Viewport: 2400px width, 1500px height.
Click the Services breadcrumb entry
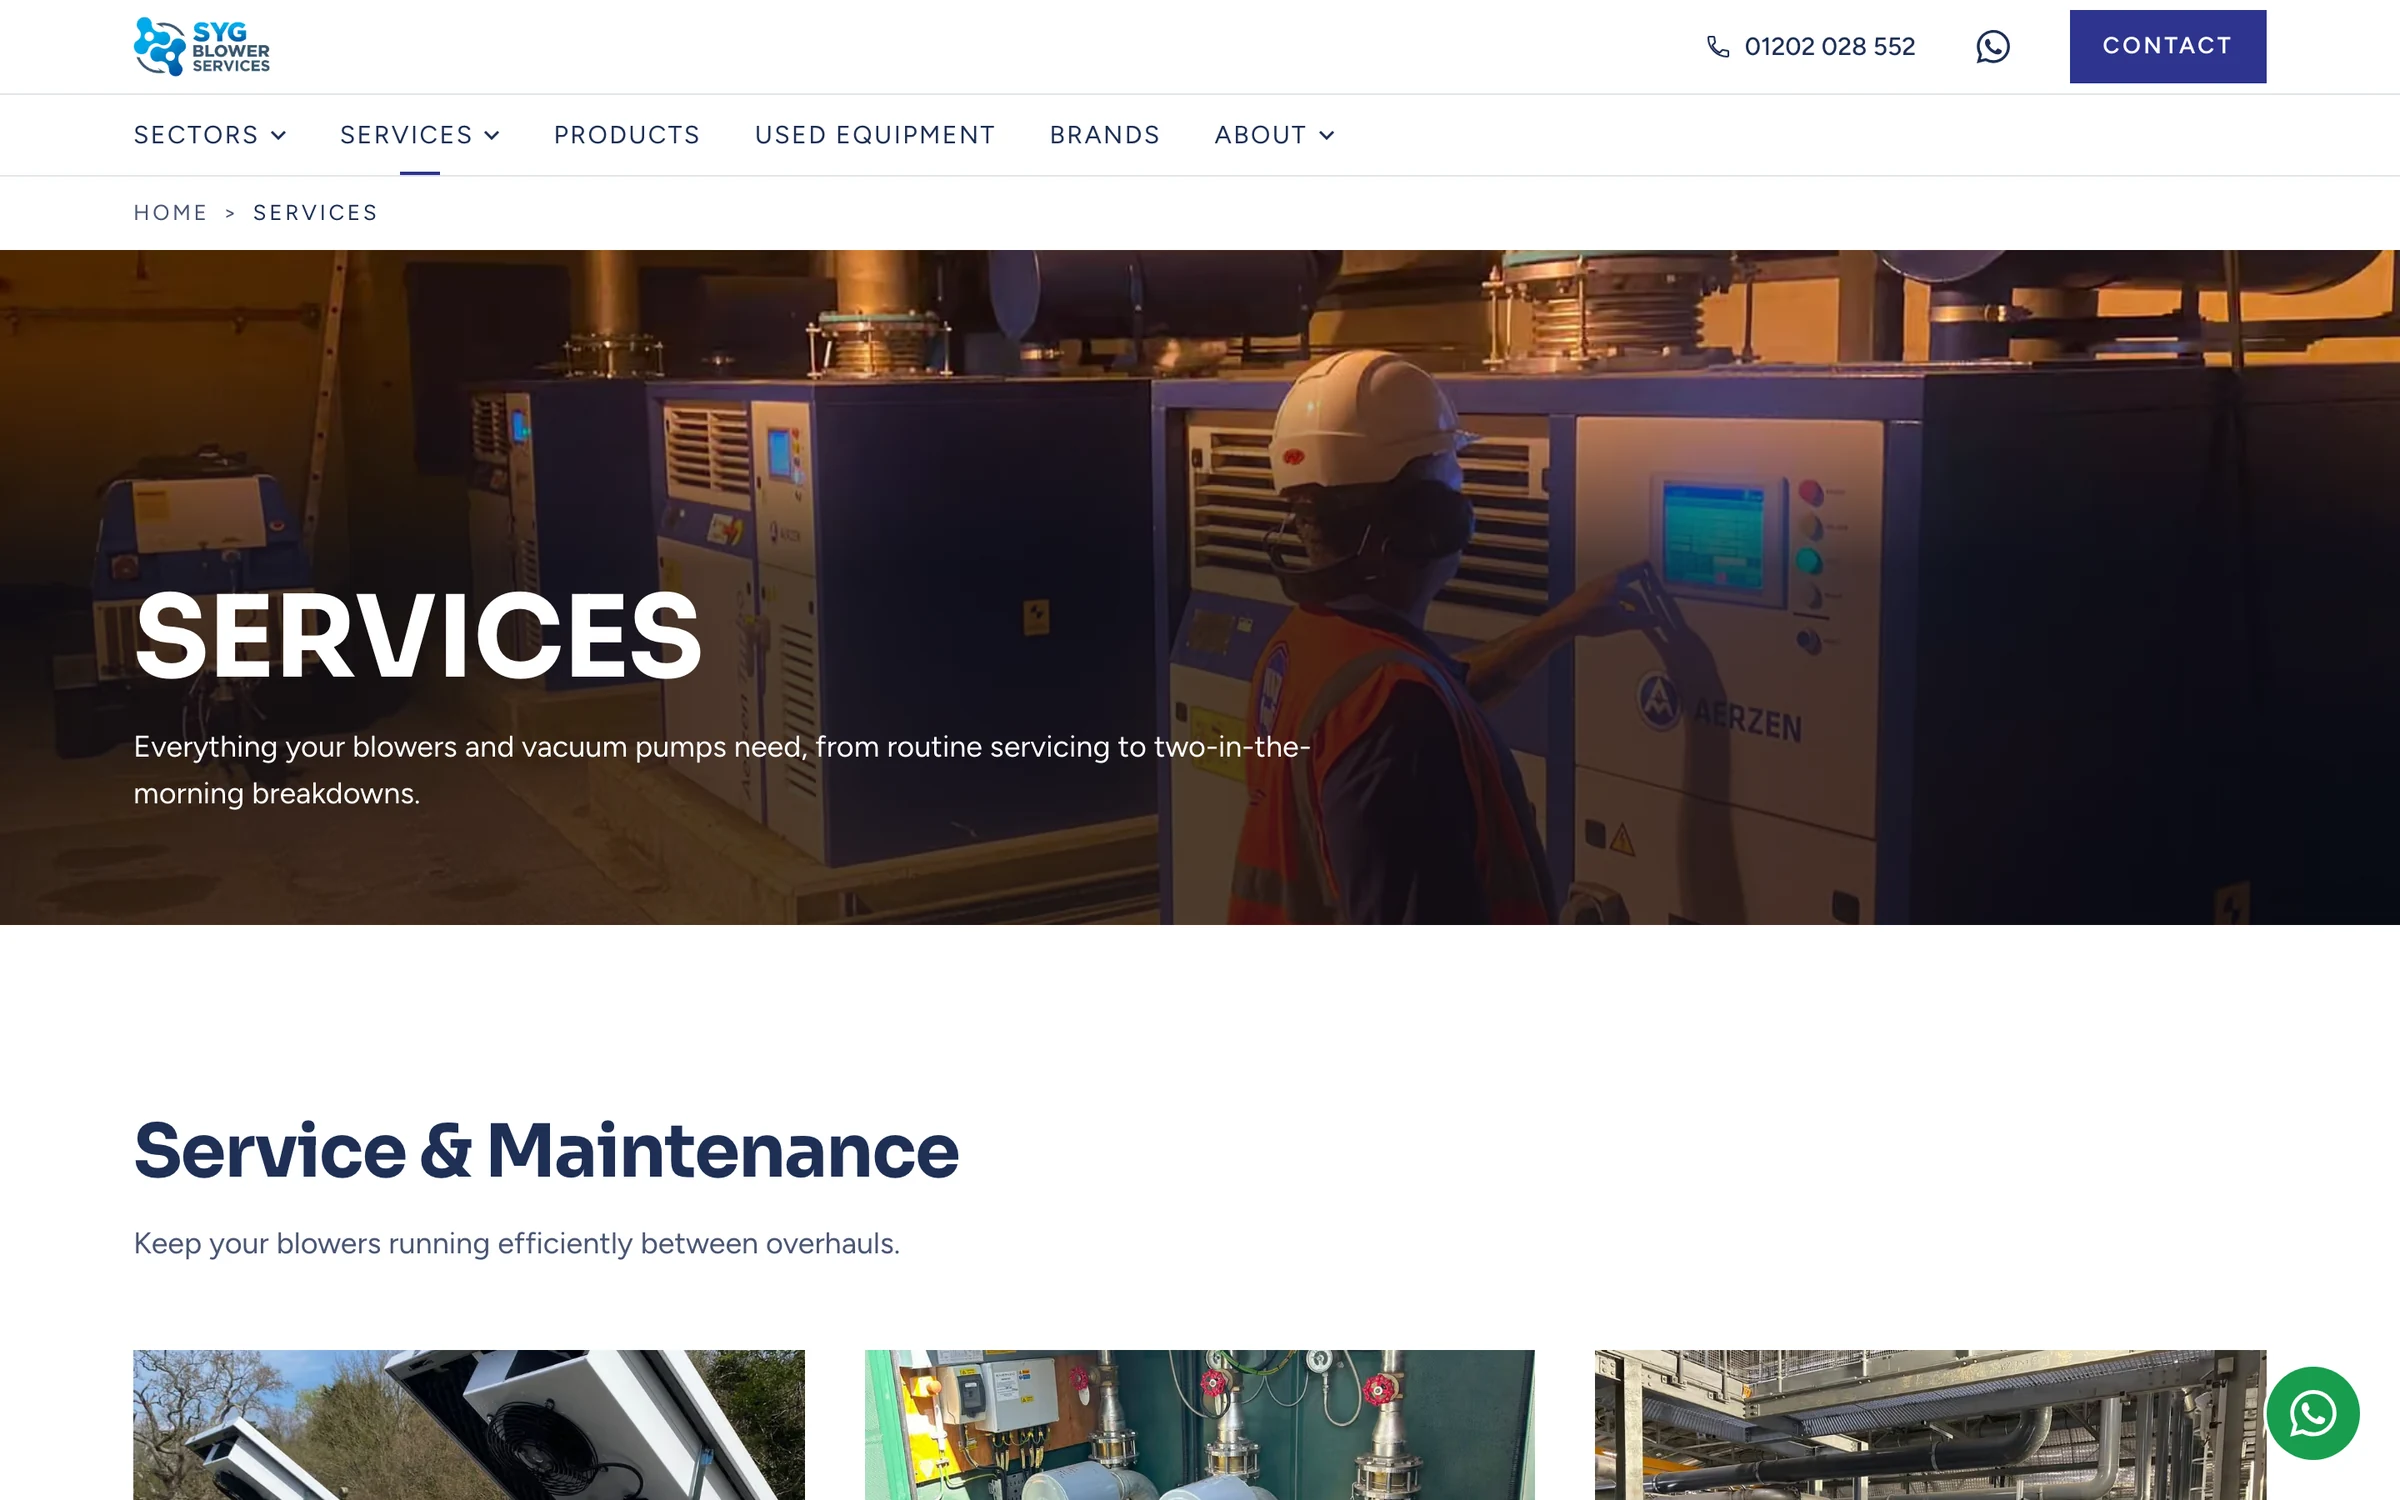tap(315, 213)
